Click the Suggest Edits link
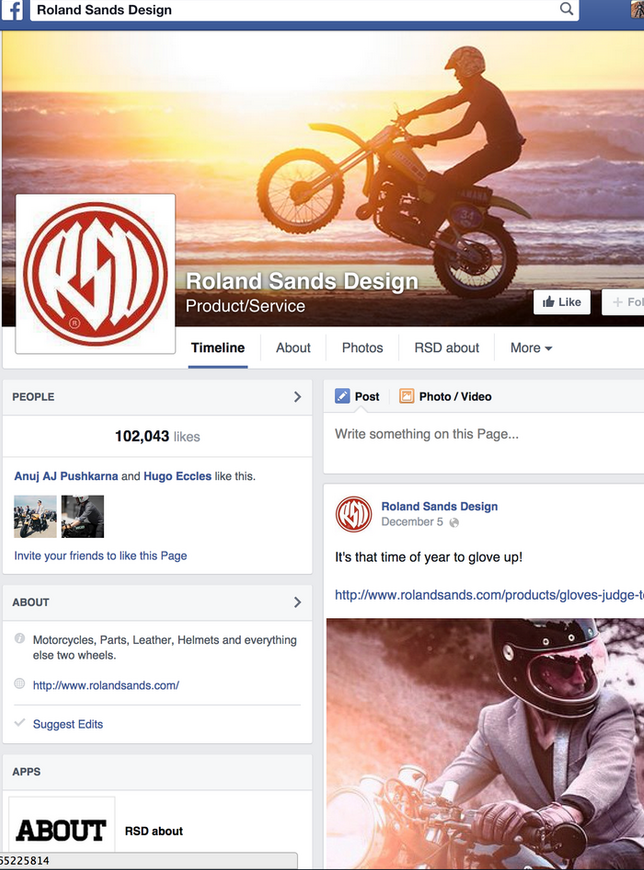644x870 pixels. click(x=68, y=724)
